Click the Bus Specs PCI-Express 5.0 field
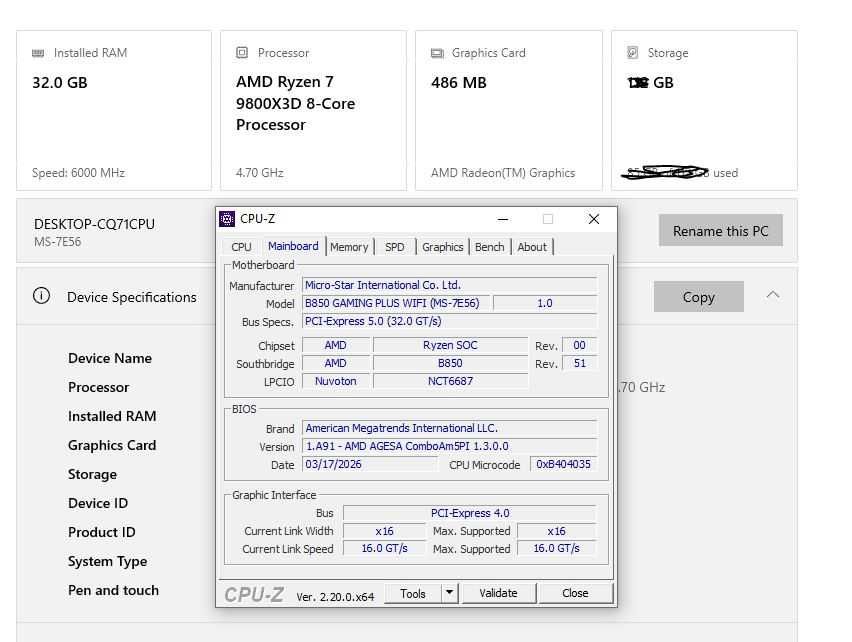This screenshot has height=642, width=852. click(x=449, y=321)
